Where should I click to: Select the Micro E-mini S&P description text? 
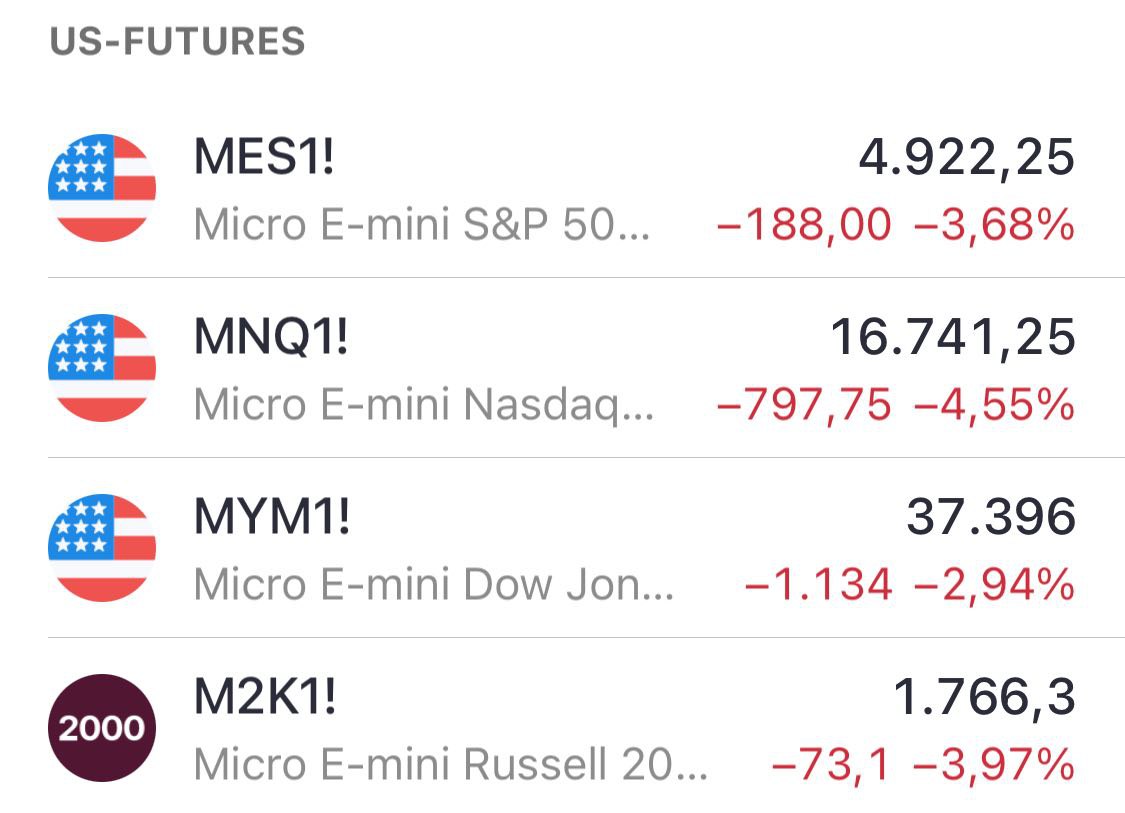(x=422, y=226)
